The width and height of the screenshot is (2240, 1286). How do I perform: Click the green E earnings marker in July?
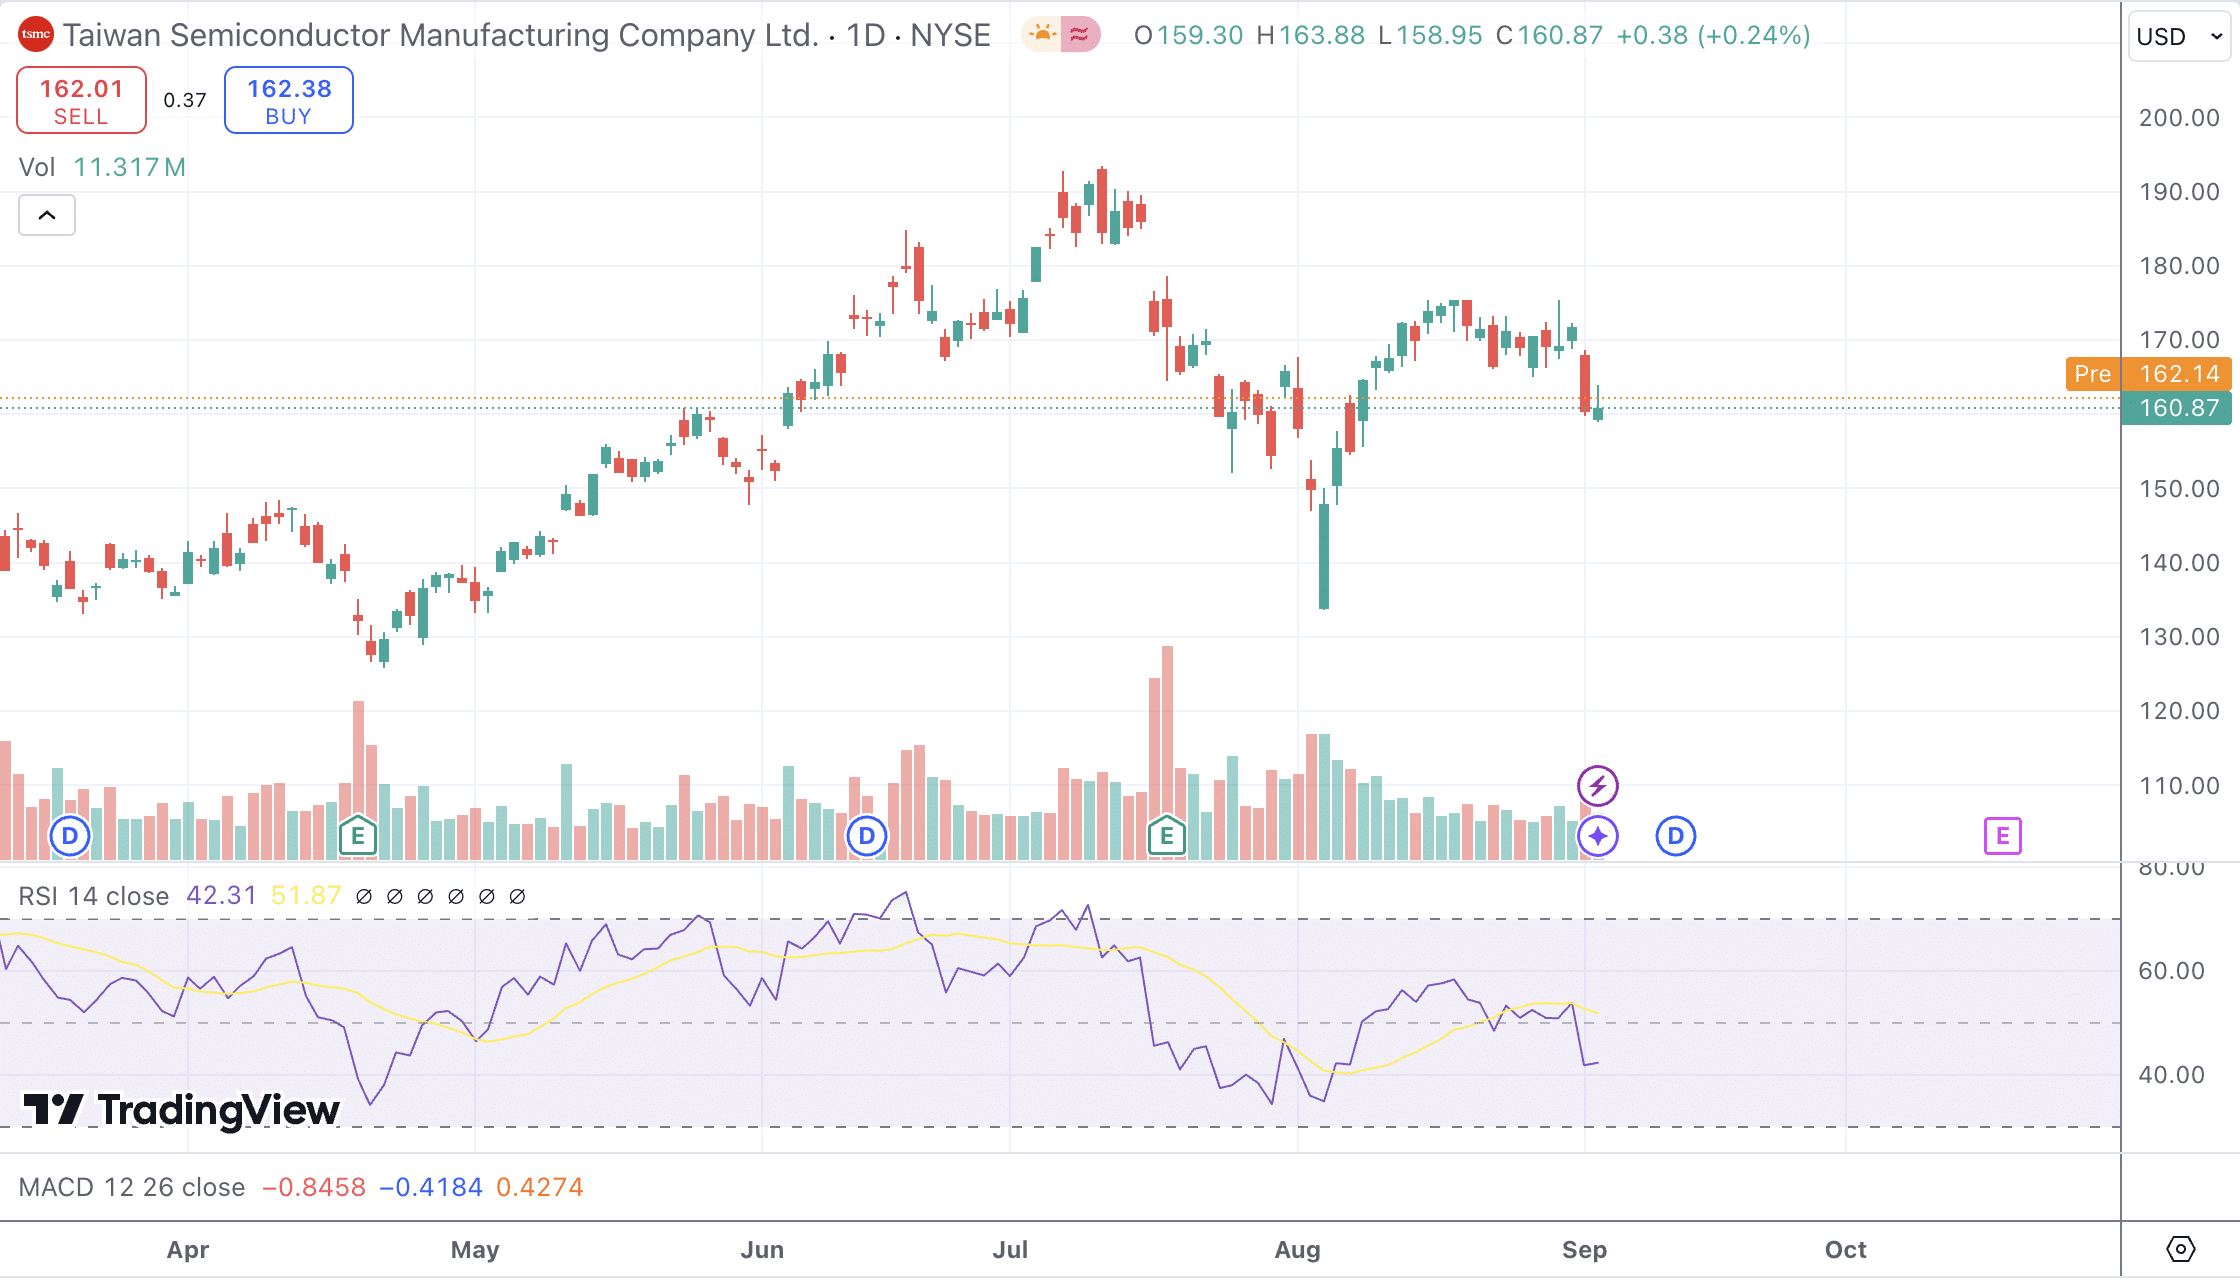pyautogui.click(x=1166, y=836)
